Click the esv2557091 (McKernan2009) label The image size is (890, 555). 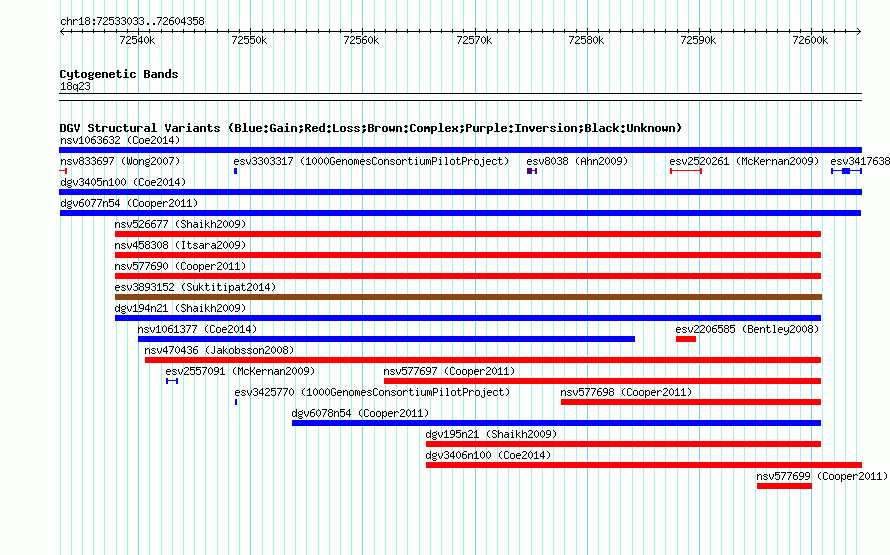(x=240, y=371)
